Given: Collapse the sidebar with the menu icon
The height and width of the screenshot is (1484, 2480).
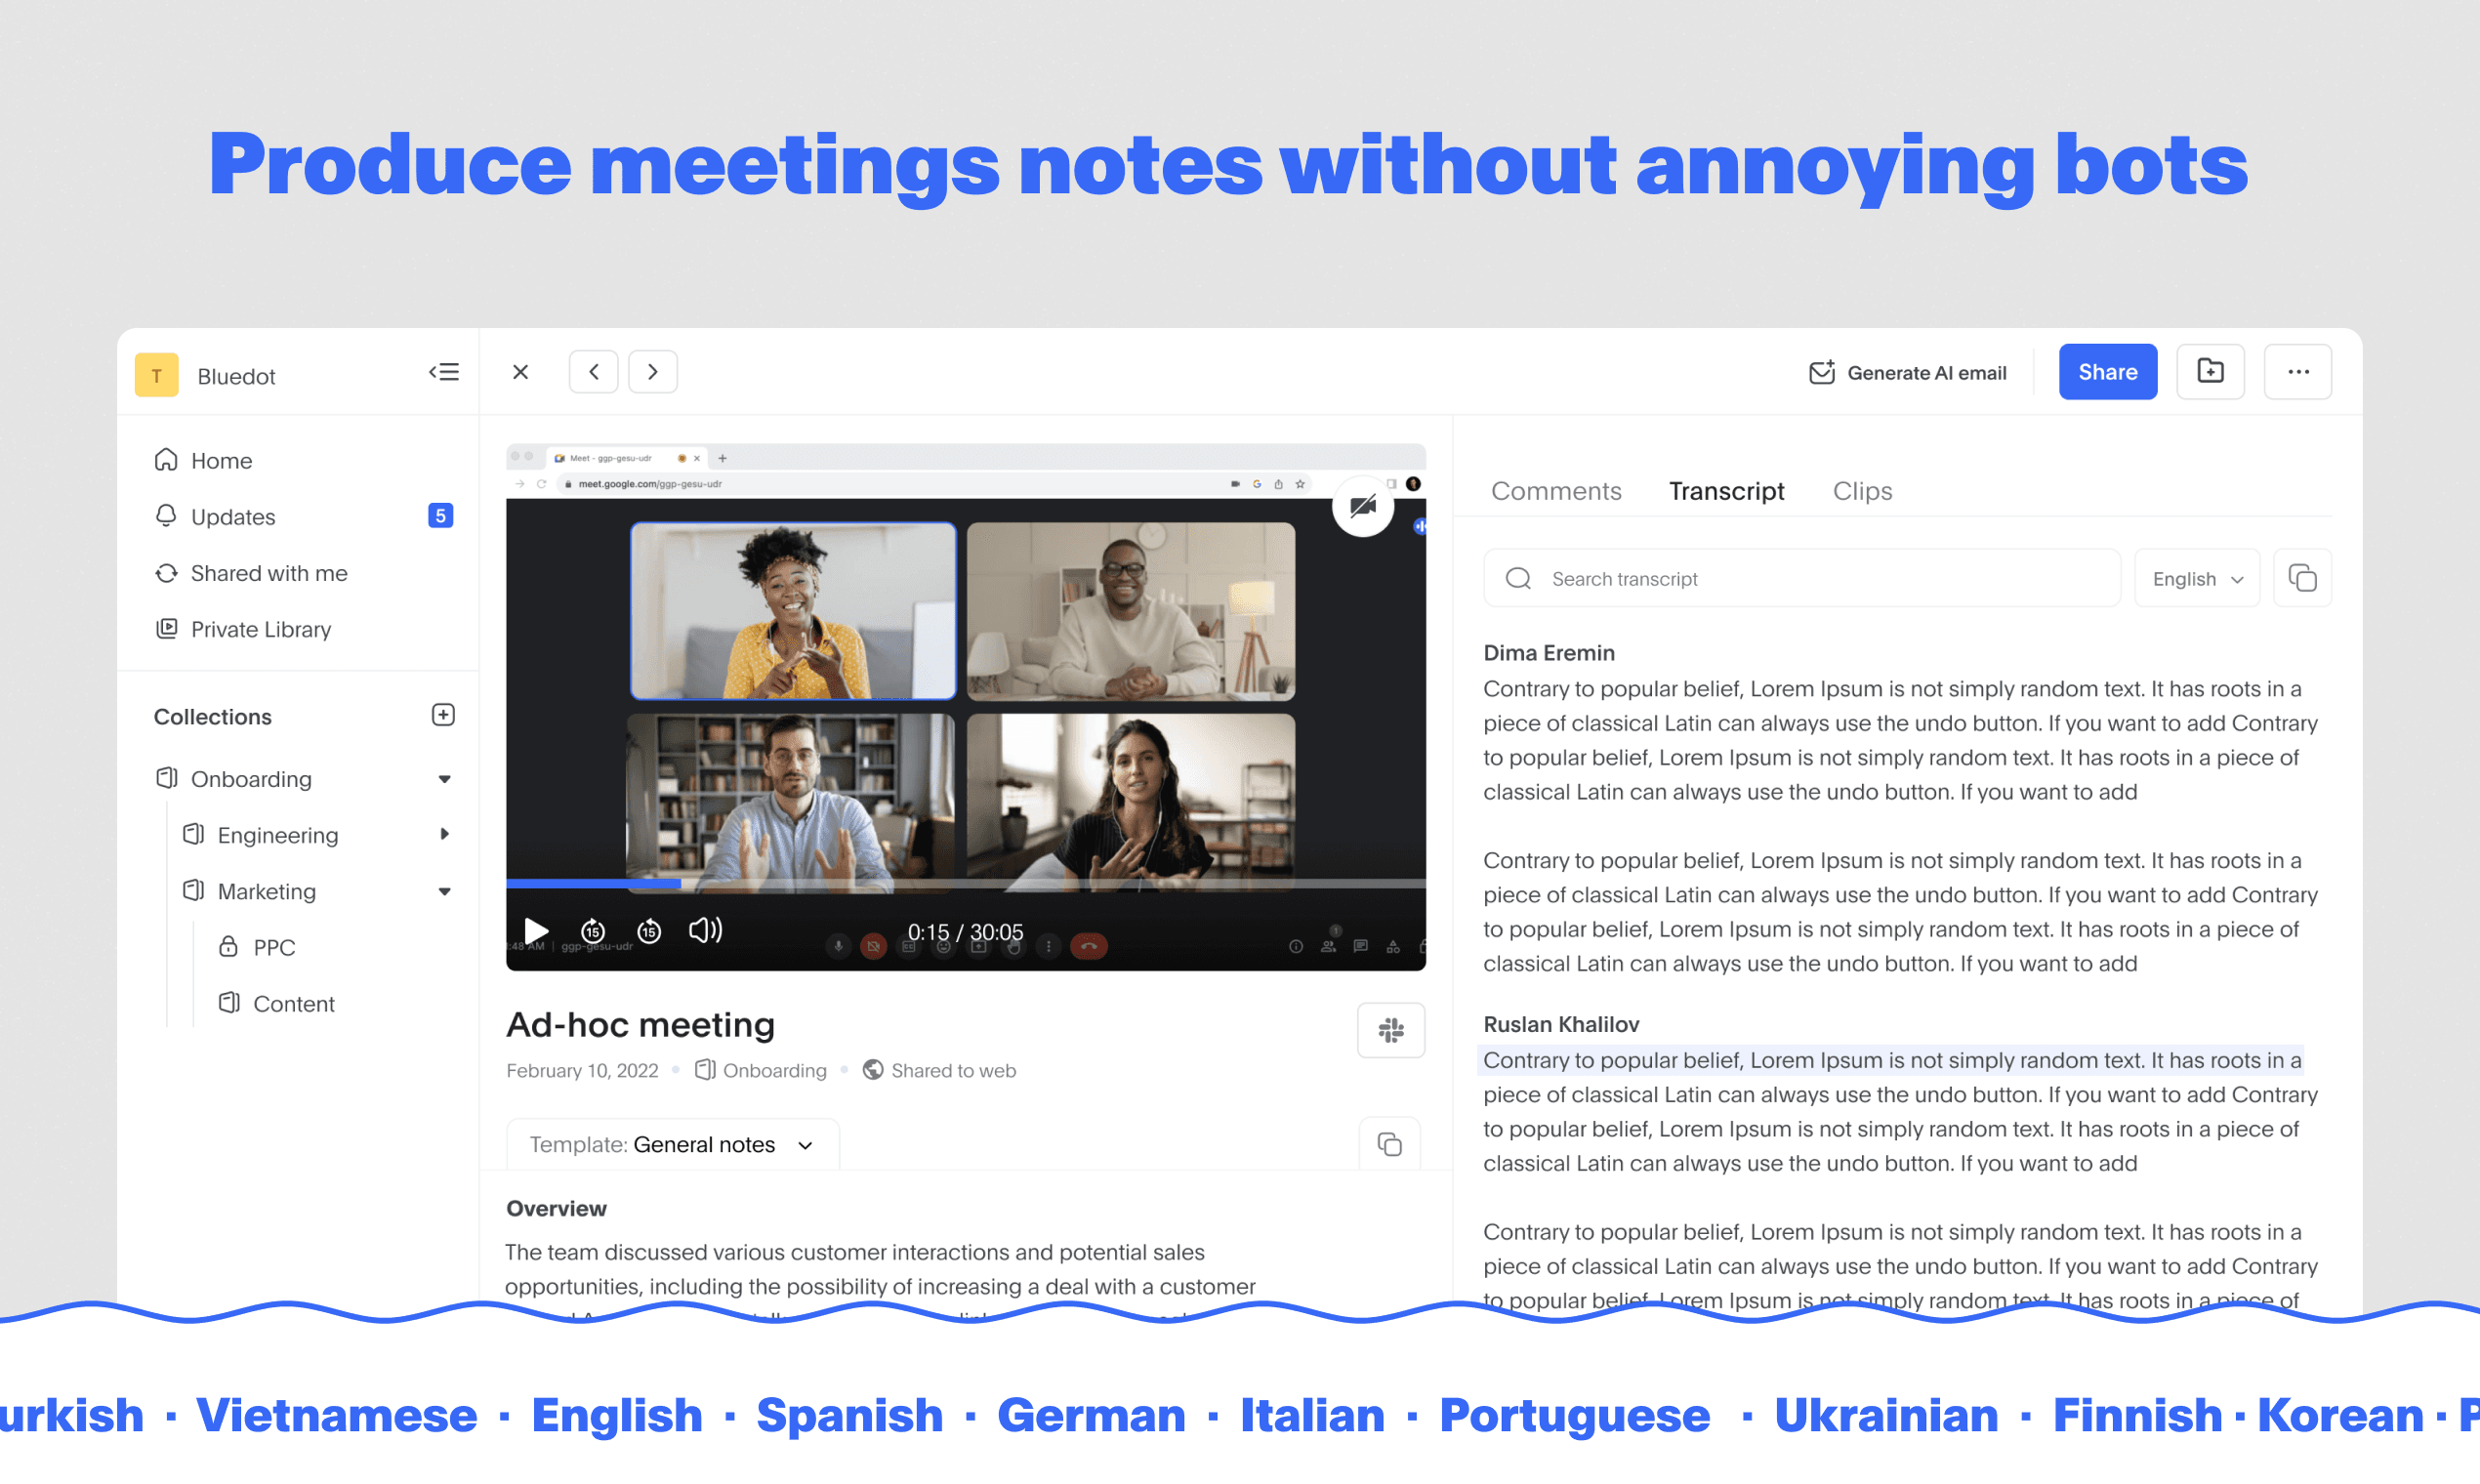Looking at the screenshot, I should (444, 372).
